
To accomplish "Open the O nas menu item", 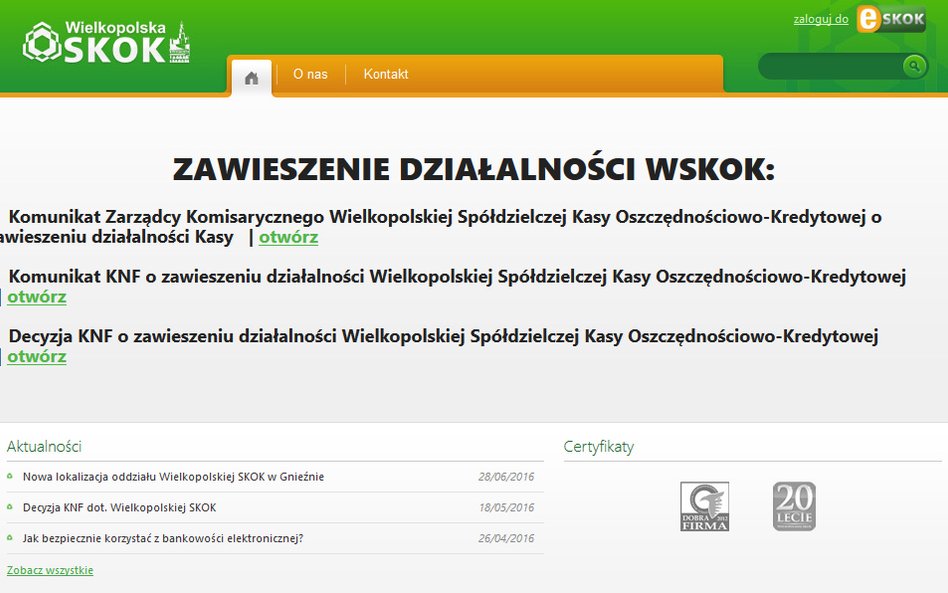I will (310, 74).
